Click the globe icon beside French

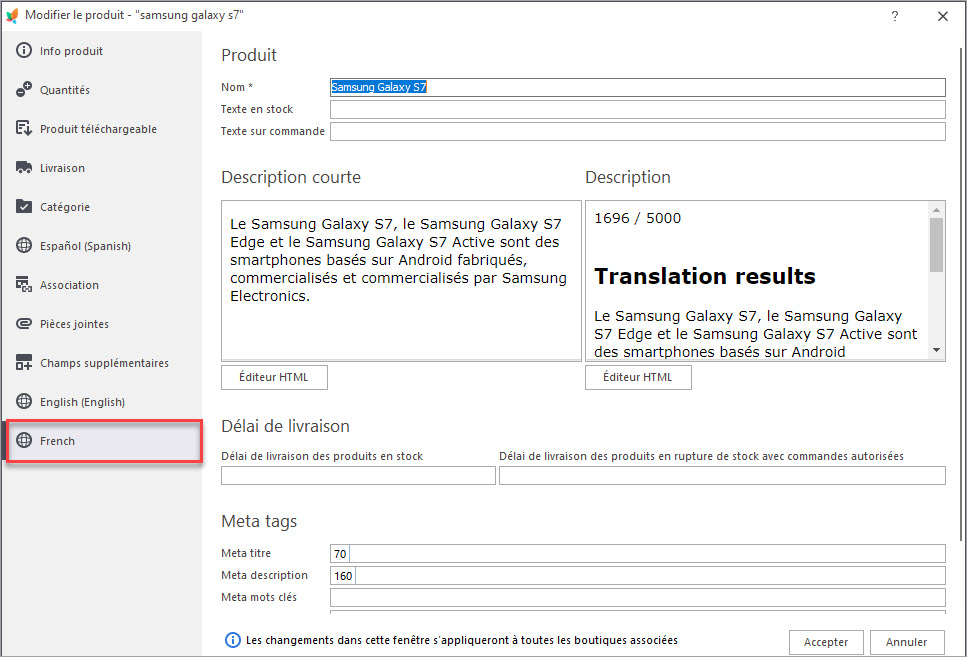[x=24, y=440]
